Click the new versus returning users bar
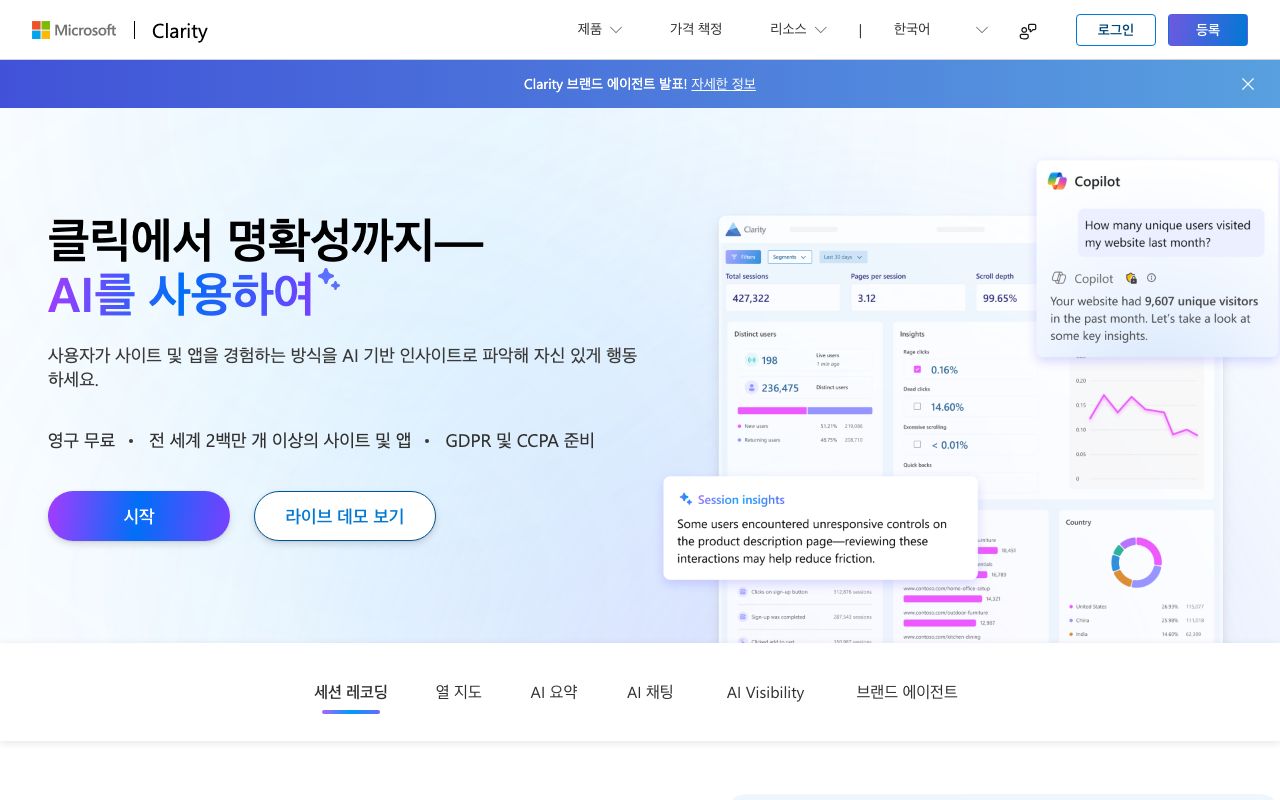 [805, 410]
